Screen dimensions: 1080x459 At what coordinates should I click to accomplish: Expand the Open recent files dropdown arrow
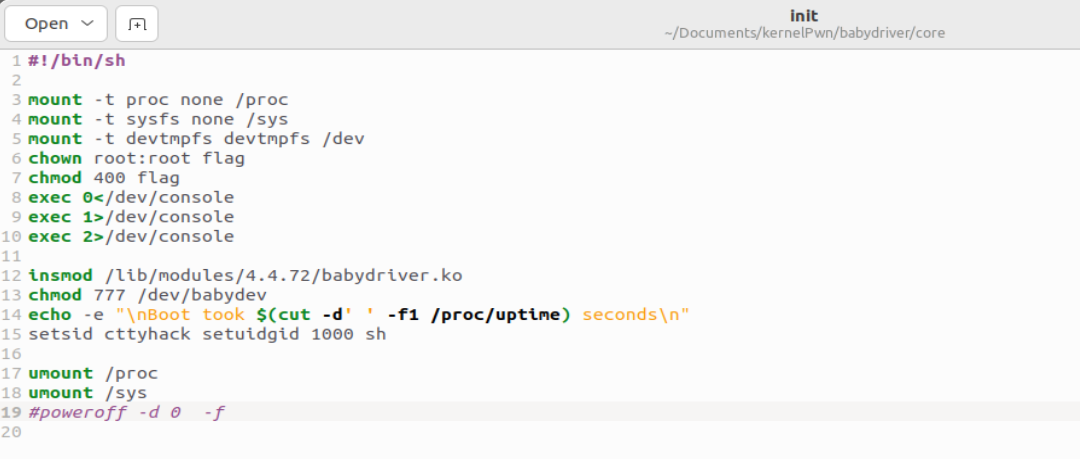click(x=87, y=23)
